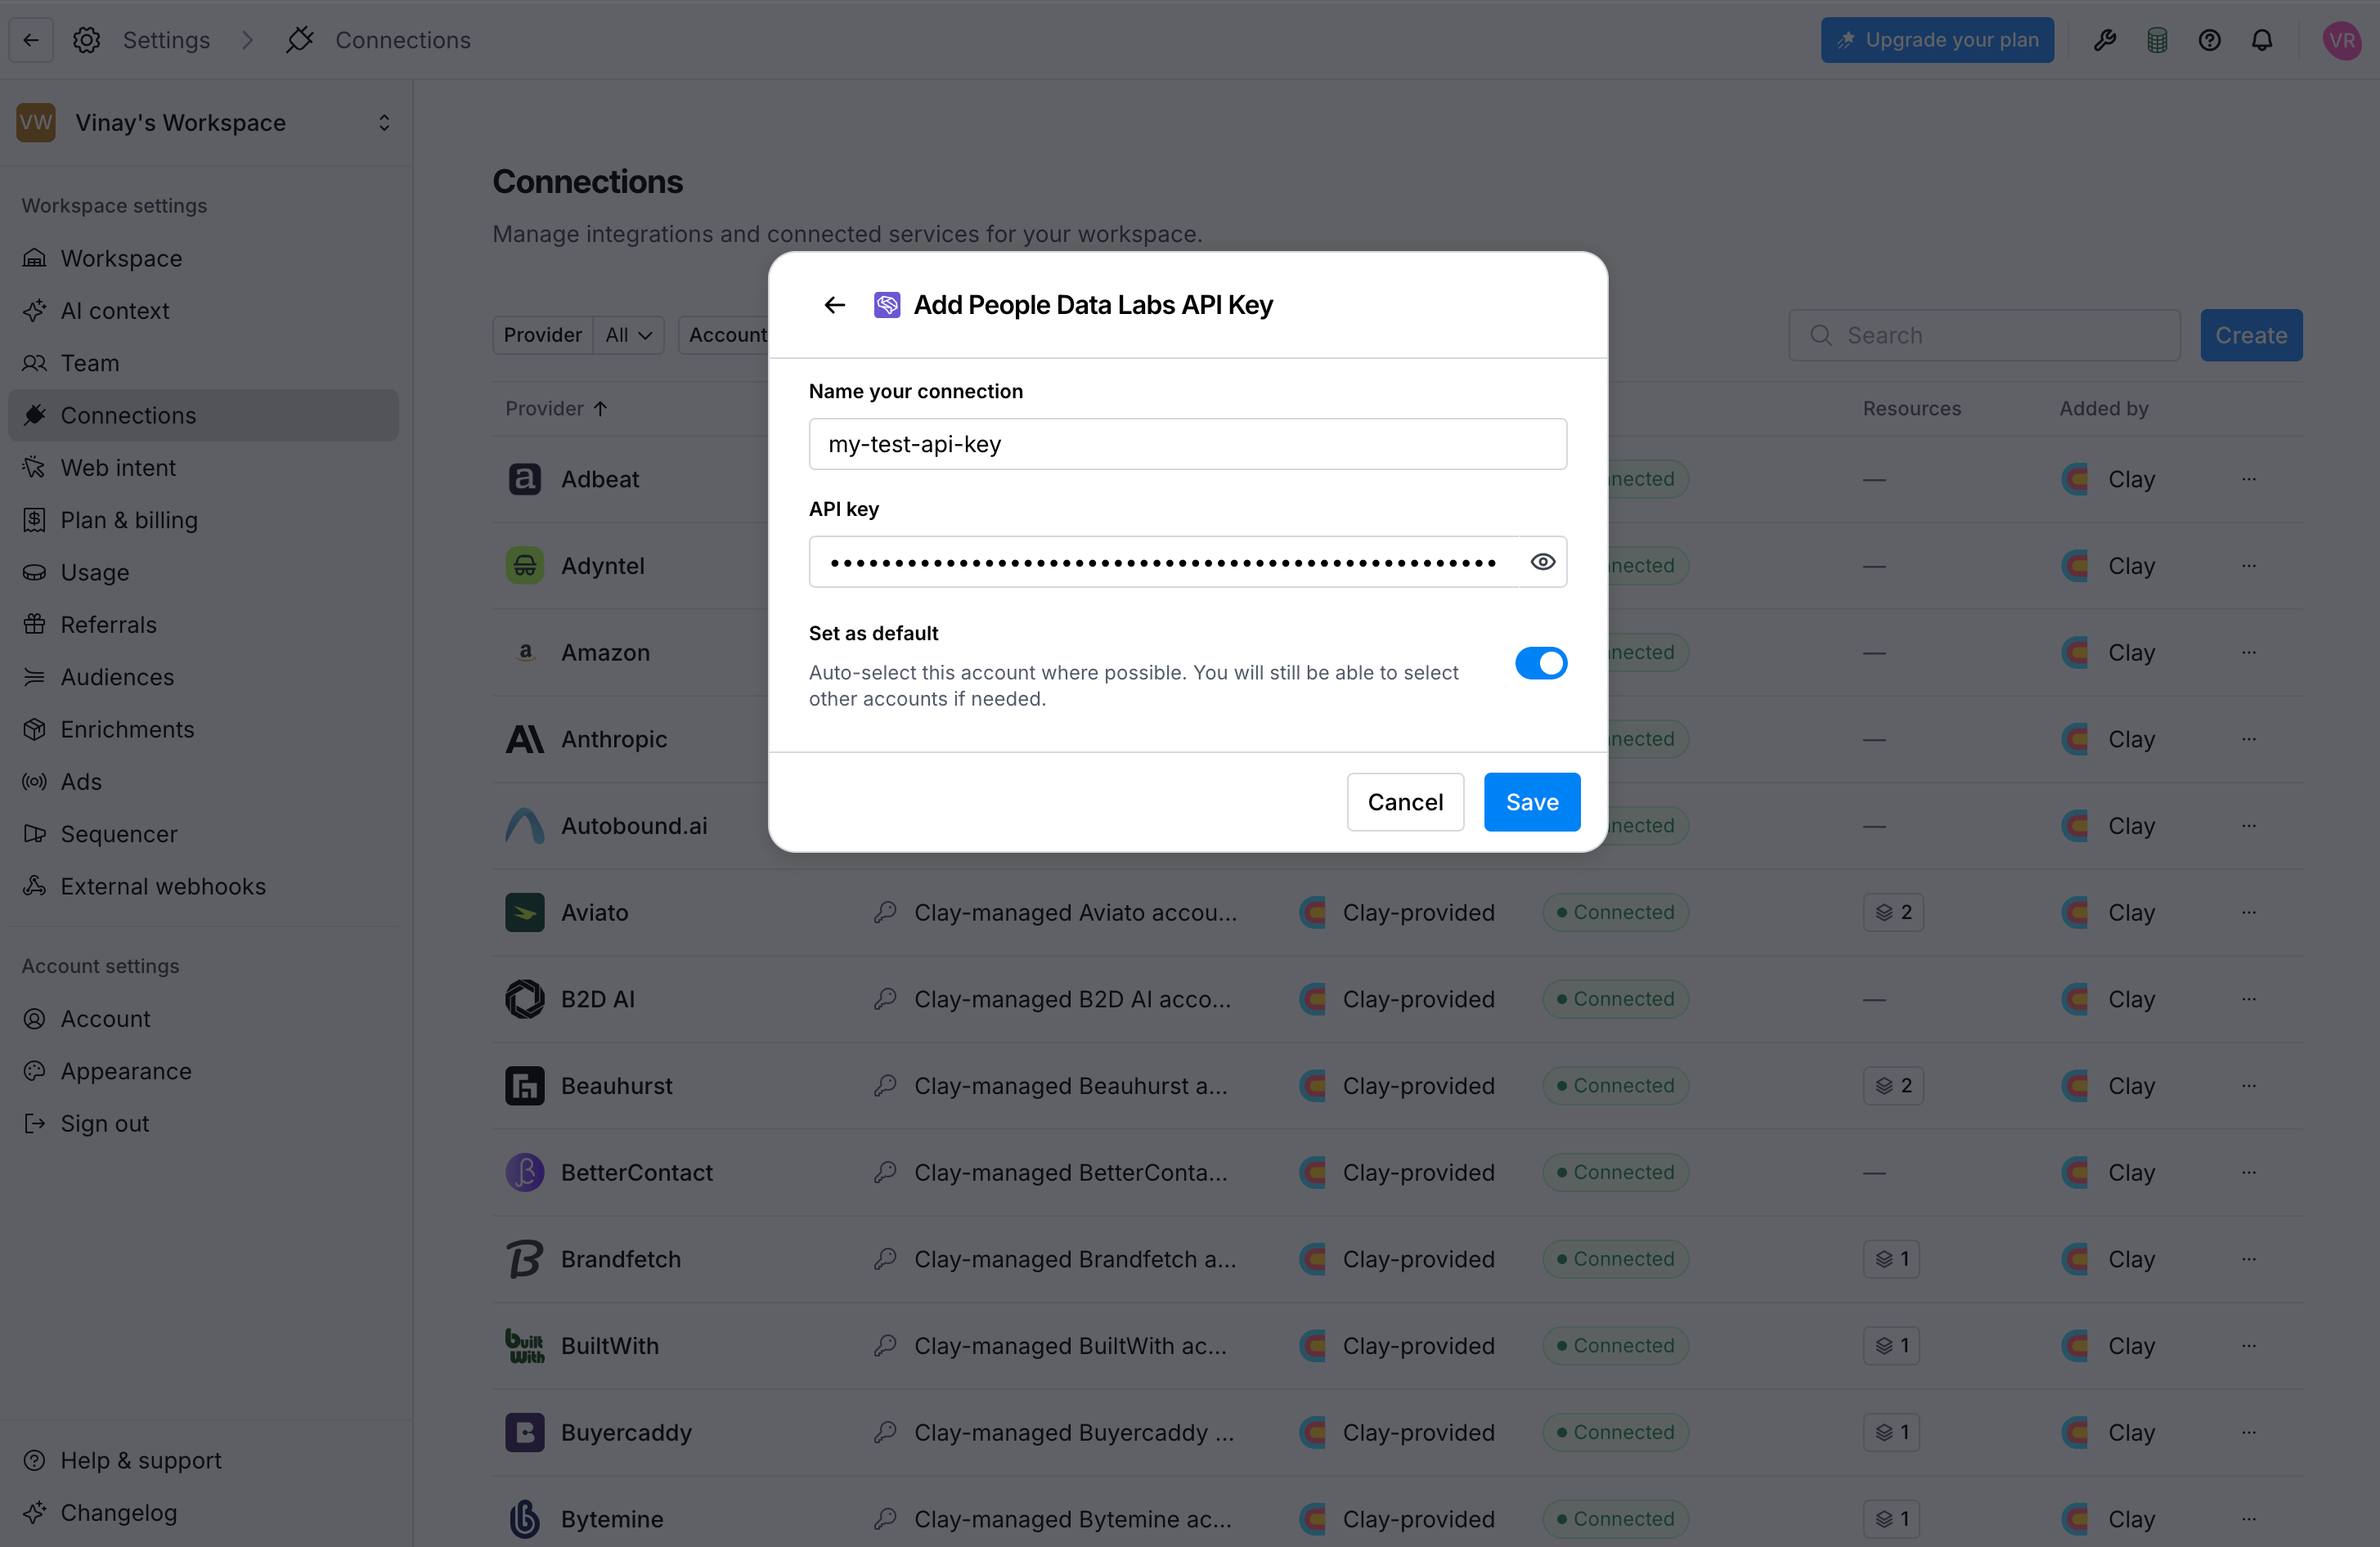Open Web intent in sidebar

click(204, 468)
